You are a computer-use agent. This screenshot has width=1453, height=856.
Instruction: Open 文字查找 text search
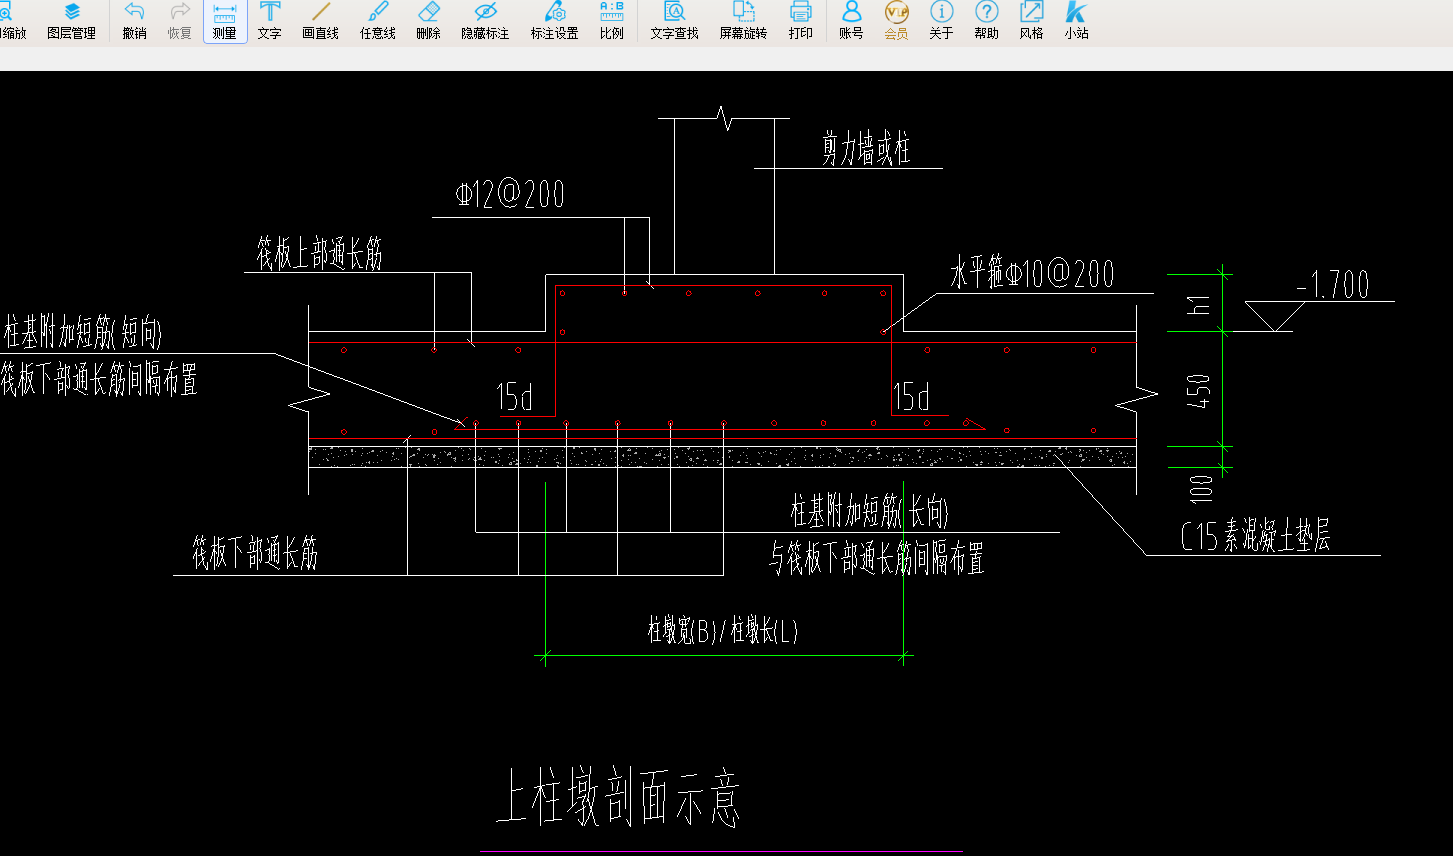(x=674, y=21)
